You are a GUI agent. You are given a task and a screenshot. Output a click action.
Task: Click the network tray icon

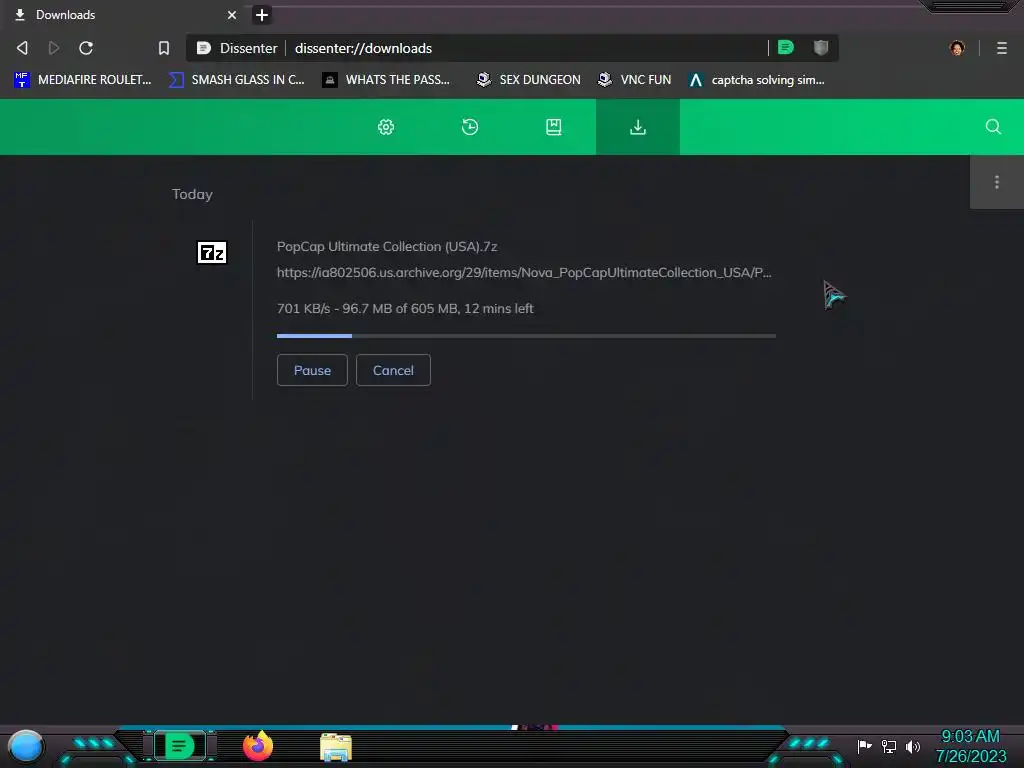click(x=889, y=746)
